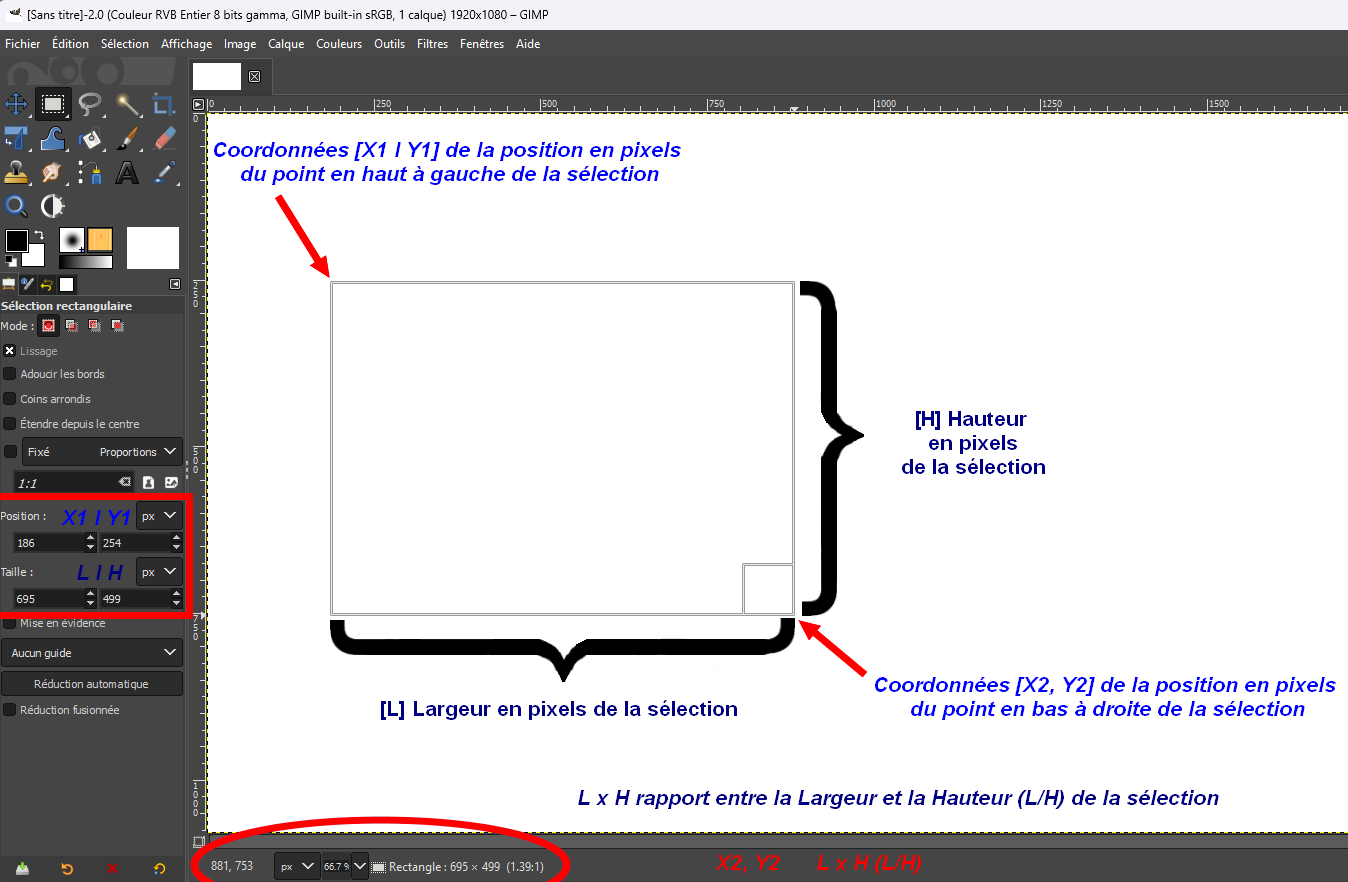
Task: Select the Text tool
Action: 127,172
